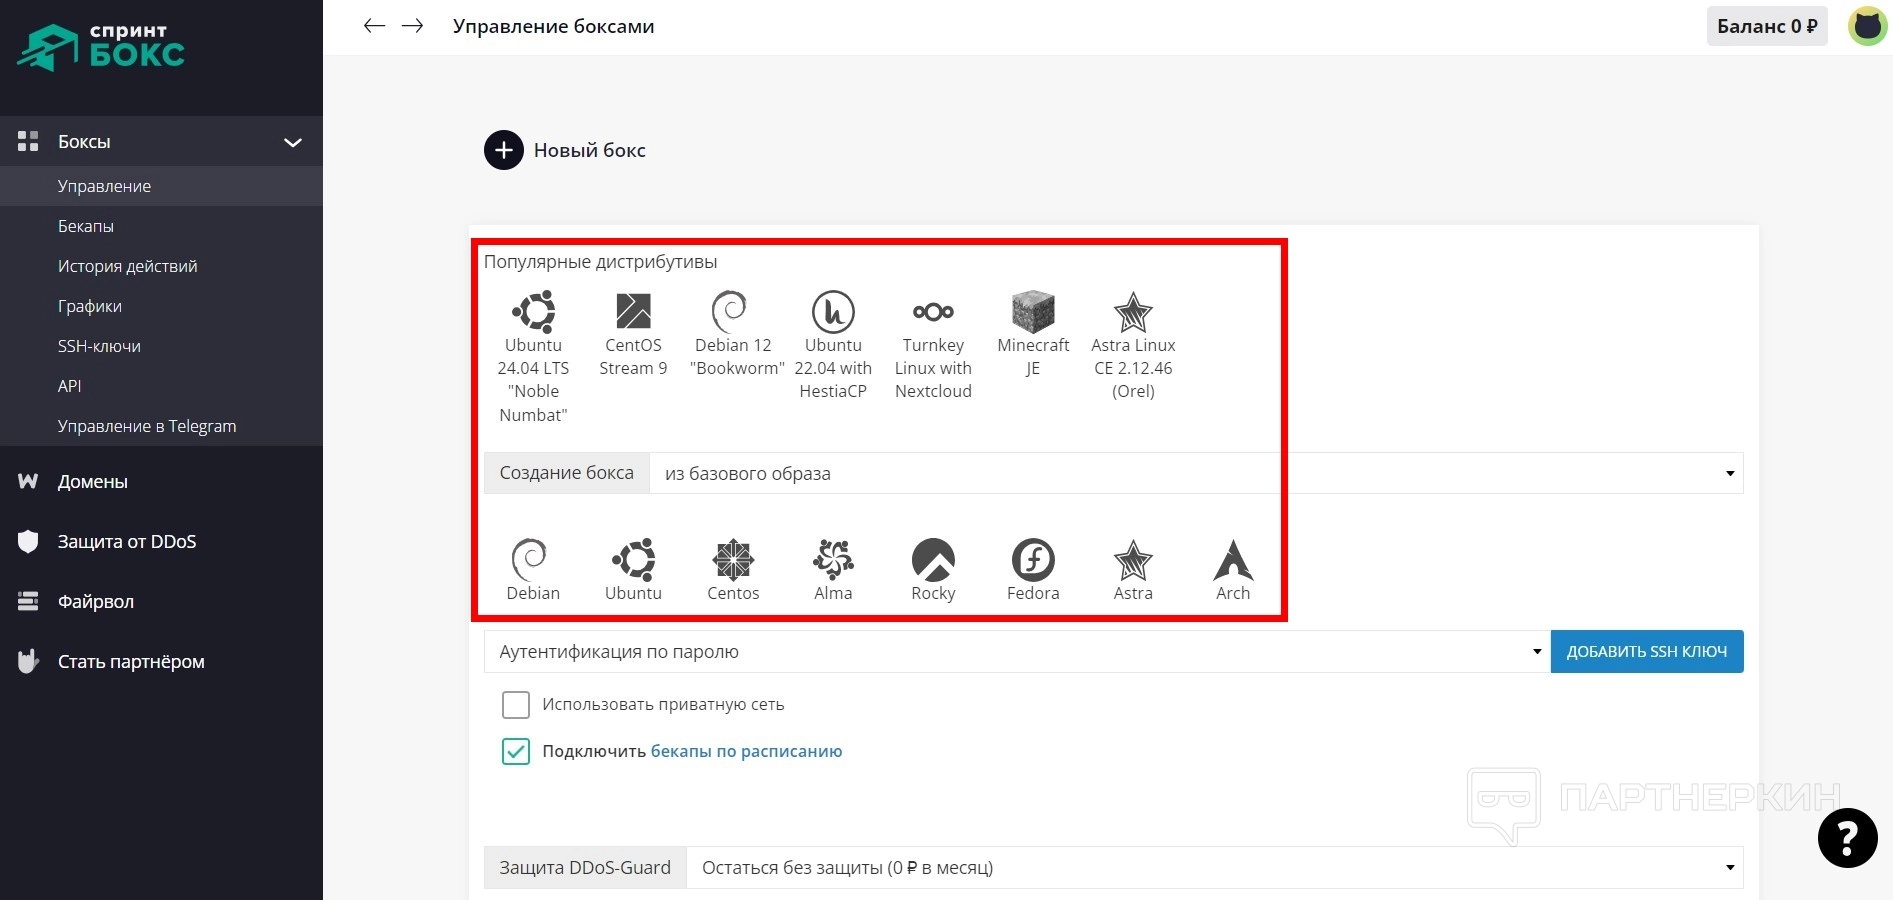Uncheck the Подключить бекапы checkbox
The width and height of the screenshot is (1893, 900).
[x=516, y=752]
